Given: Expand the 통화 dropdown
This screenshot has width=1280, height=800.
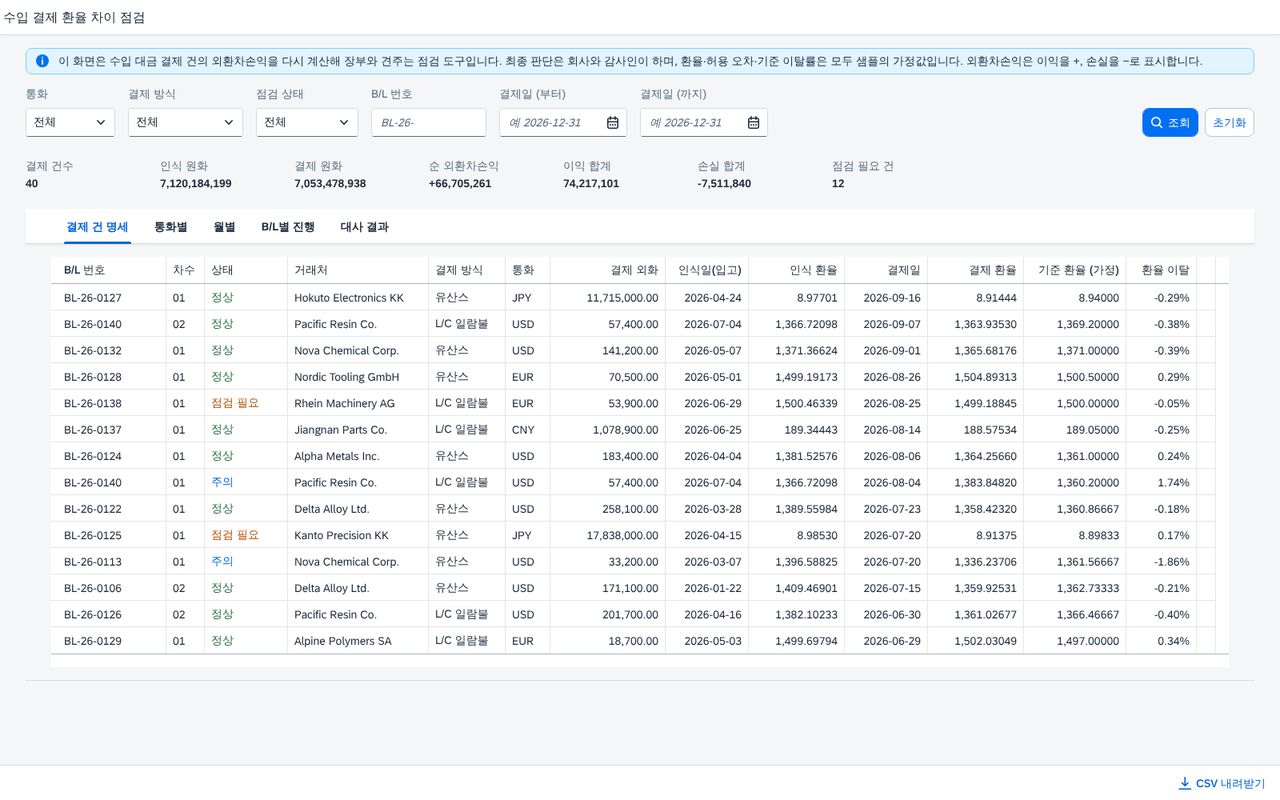Looking at the screenshot, I should point(70,122).
